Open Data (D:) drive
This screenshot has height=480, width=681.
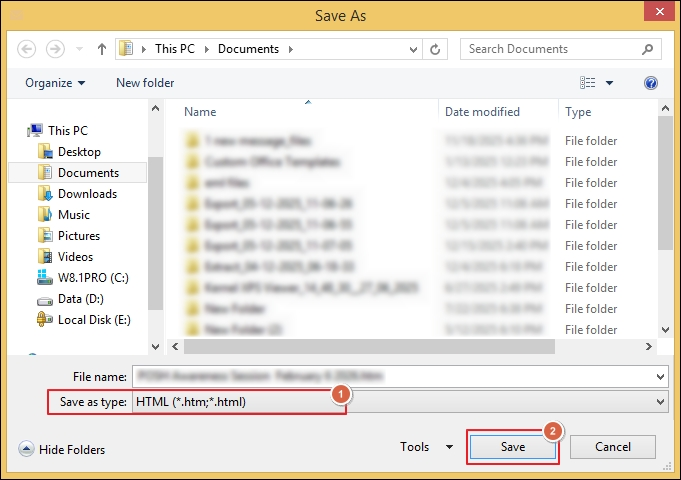click(x=81, y=299)
